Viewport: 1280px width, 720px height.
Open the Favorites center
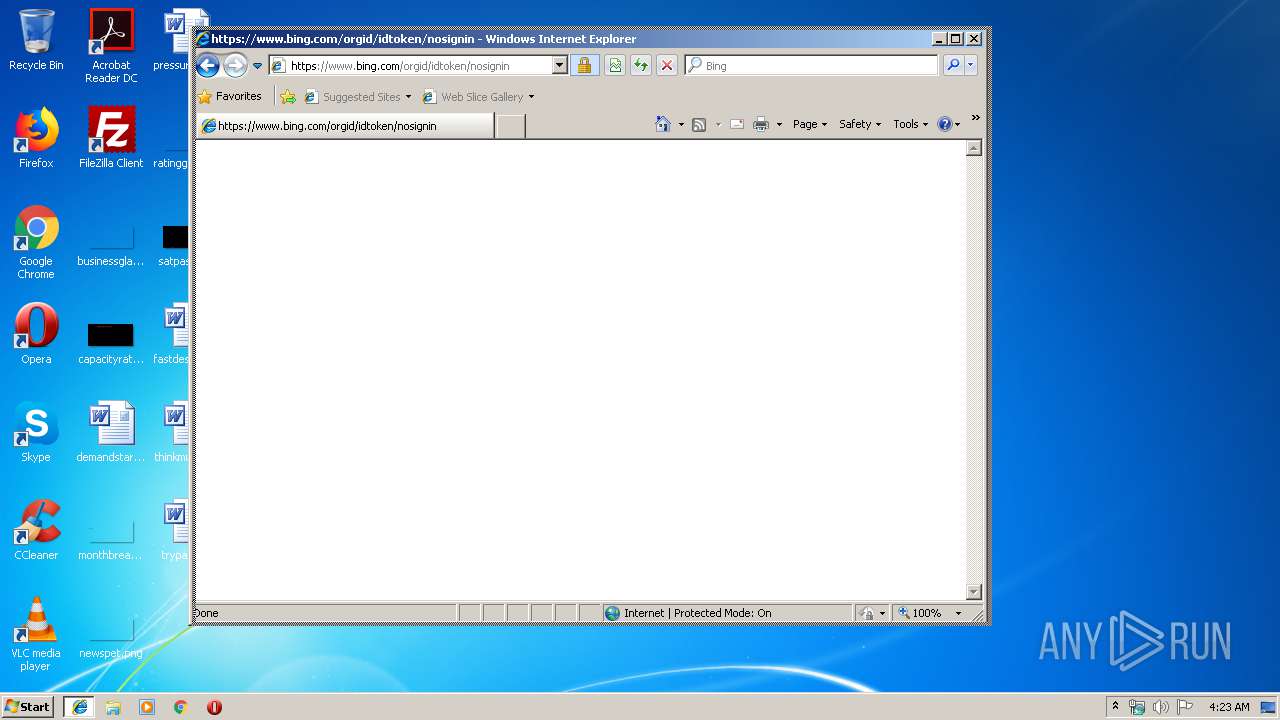pos(230,97)
